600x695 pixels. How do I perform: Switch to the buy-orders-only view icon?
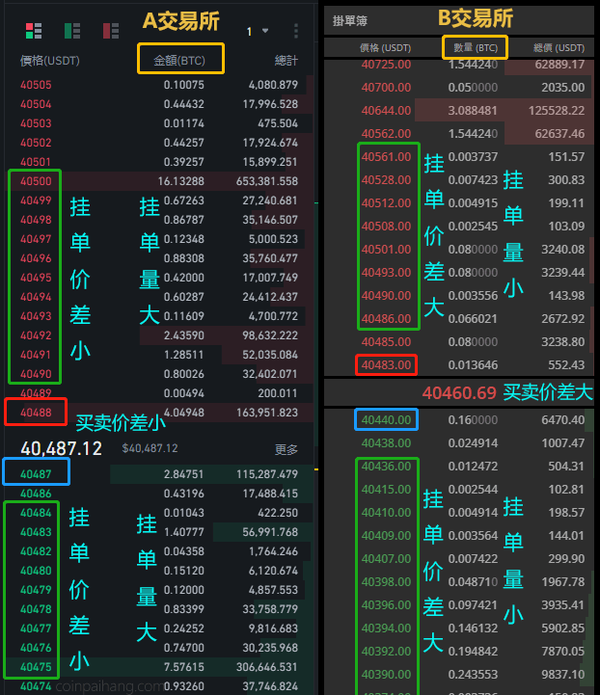(72, 31)
